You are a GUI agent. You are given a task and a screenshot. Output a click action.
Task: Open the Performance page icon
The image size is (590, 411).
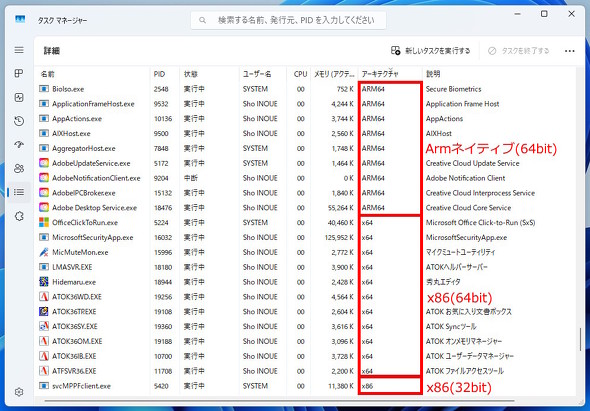click(19, 97)
